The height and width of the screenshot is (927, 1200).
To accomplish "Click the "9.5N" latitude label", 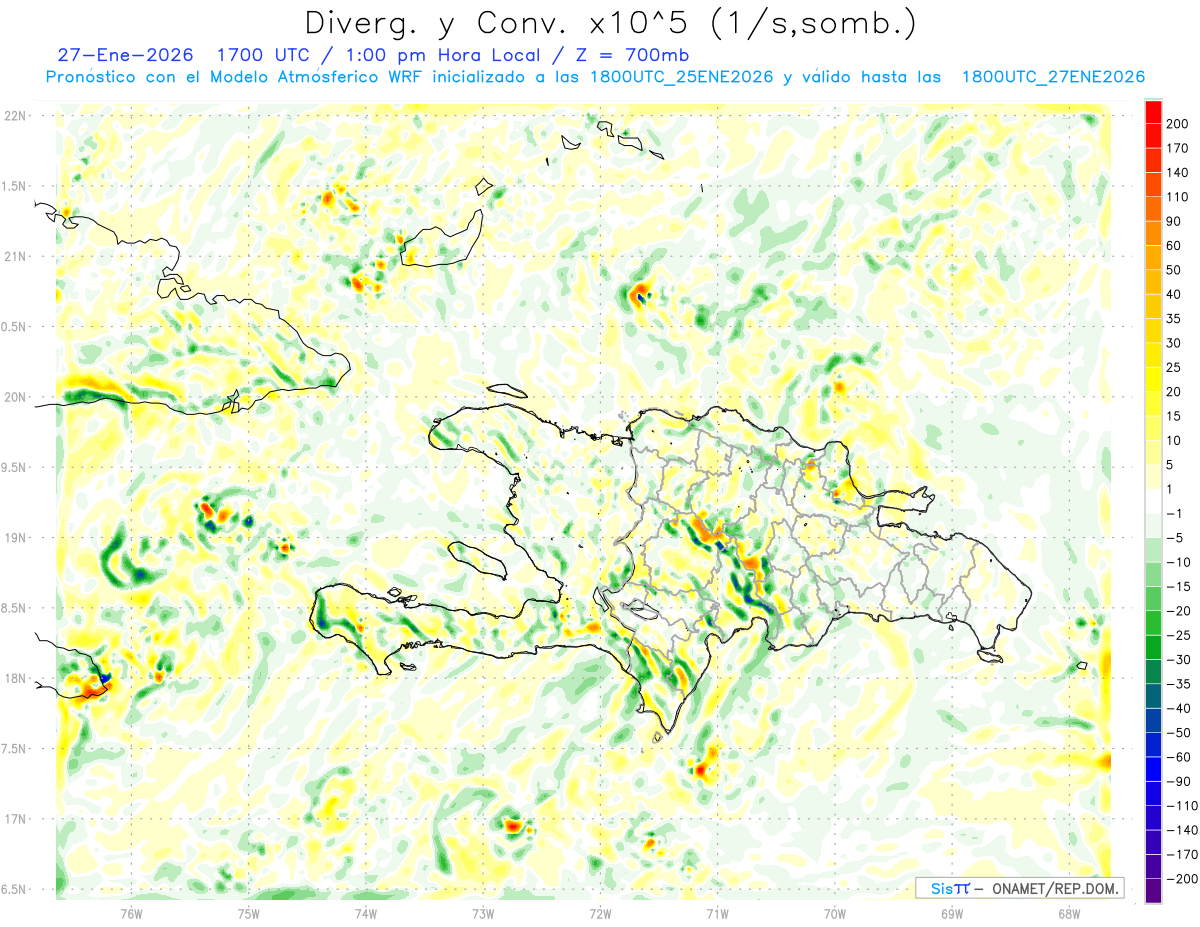I will [x=15, y=467].
